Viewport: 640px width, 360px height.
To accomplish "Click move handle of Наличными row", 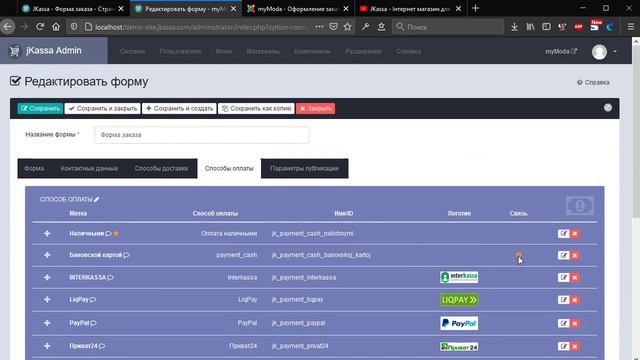I will (x=47, y=233).
